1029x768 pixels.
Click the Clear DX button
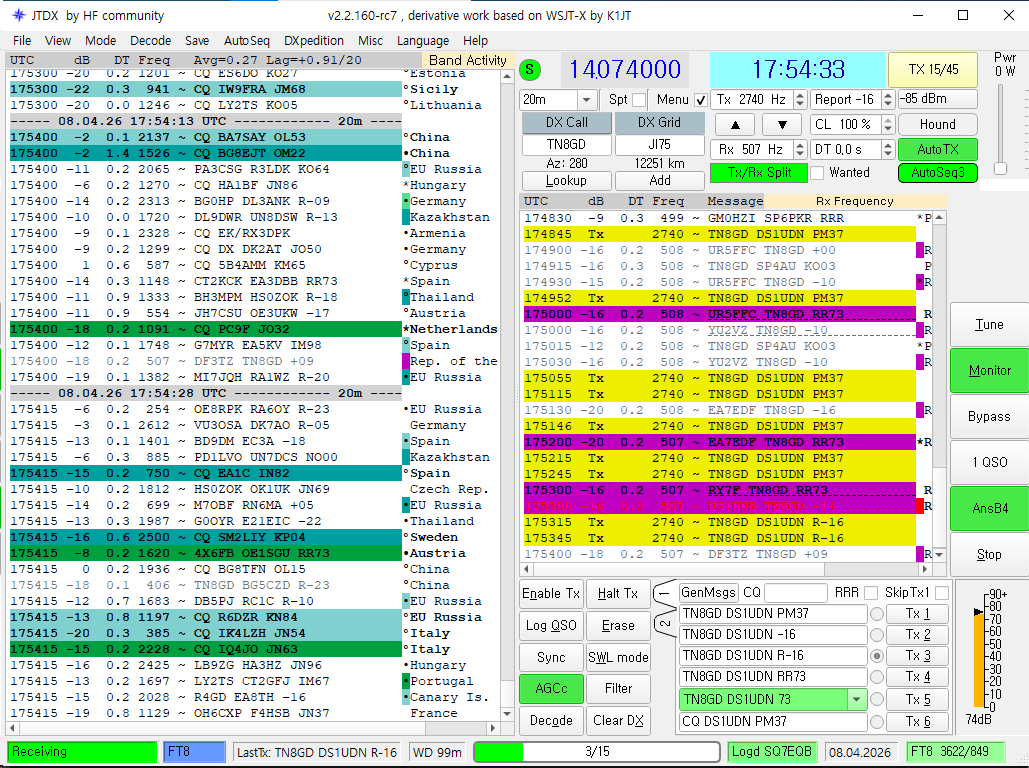click(x=618, y=721)
